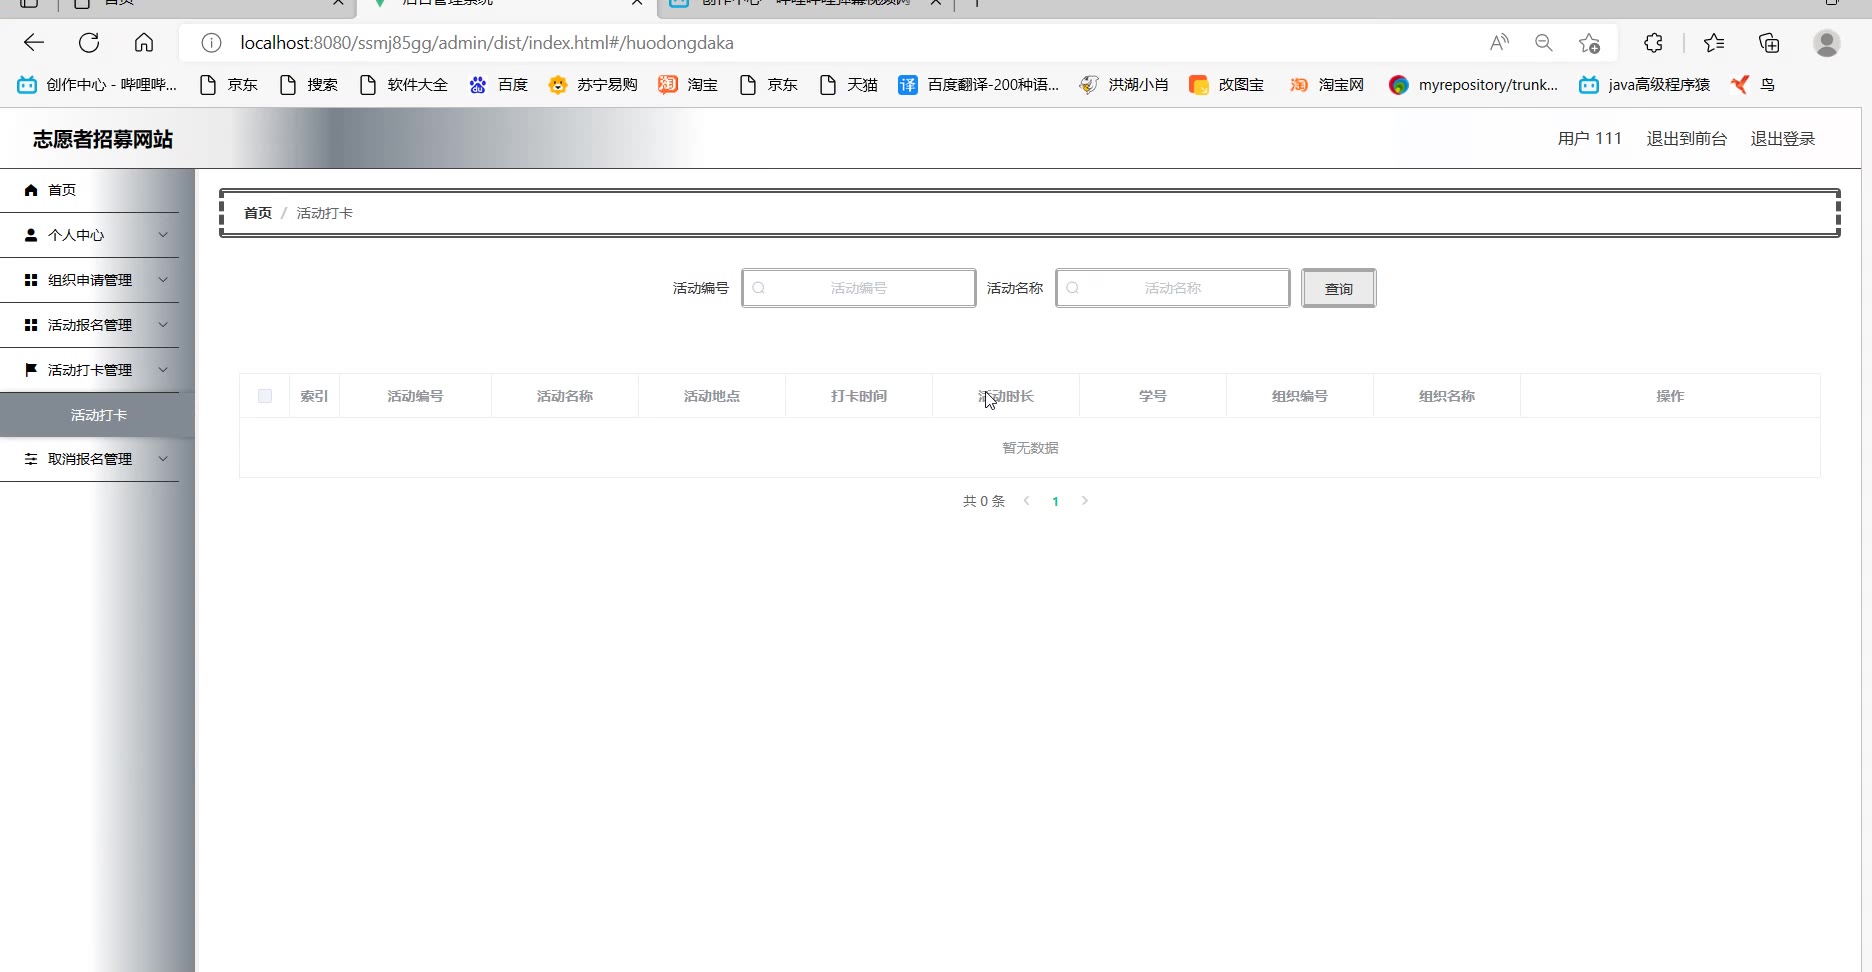Collapse 活动打卡管理 sidebar menu

tap(90, 370)
